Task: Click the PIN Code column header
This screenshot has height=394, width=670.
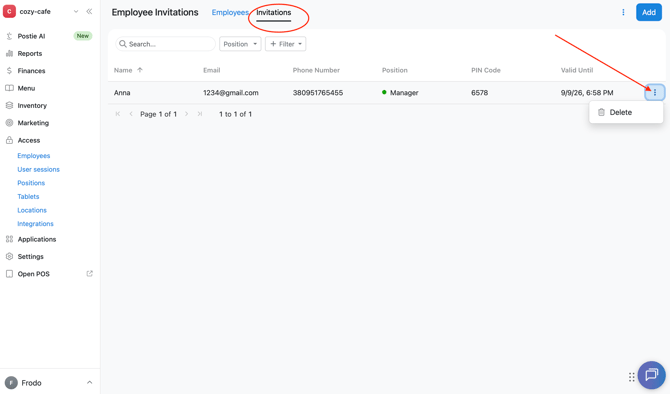Action: [486, 70]
